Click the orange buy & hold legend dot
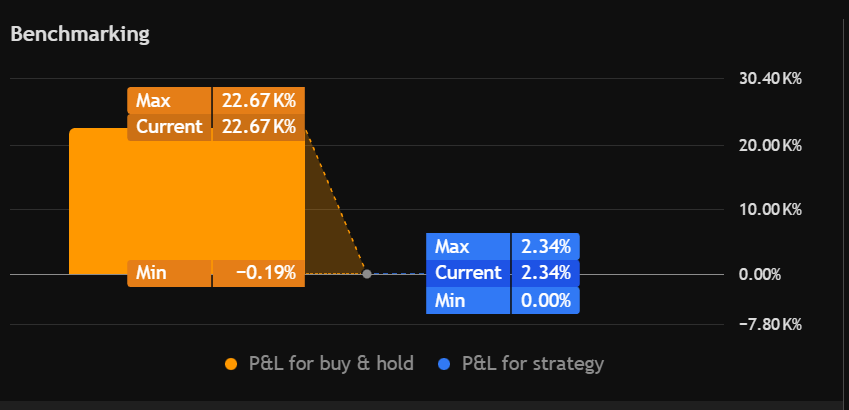 (x=232, y=364)
